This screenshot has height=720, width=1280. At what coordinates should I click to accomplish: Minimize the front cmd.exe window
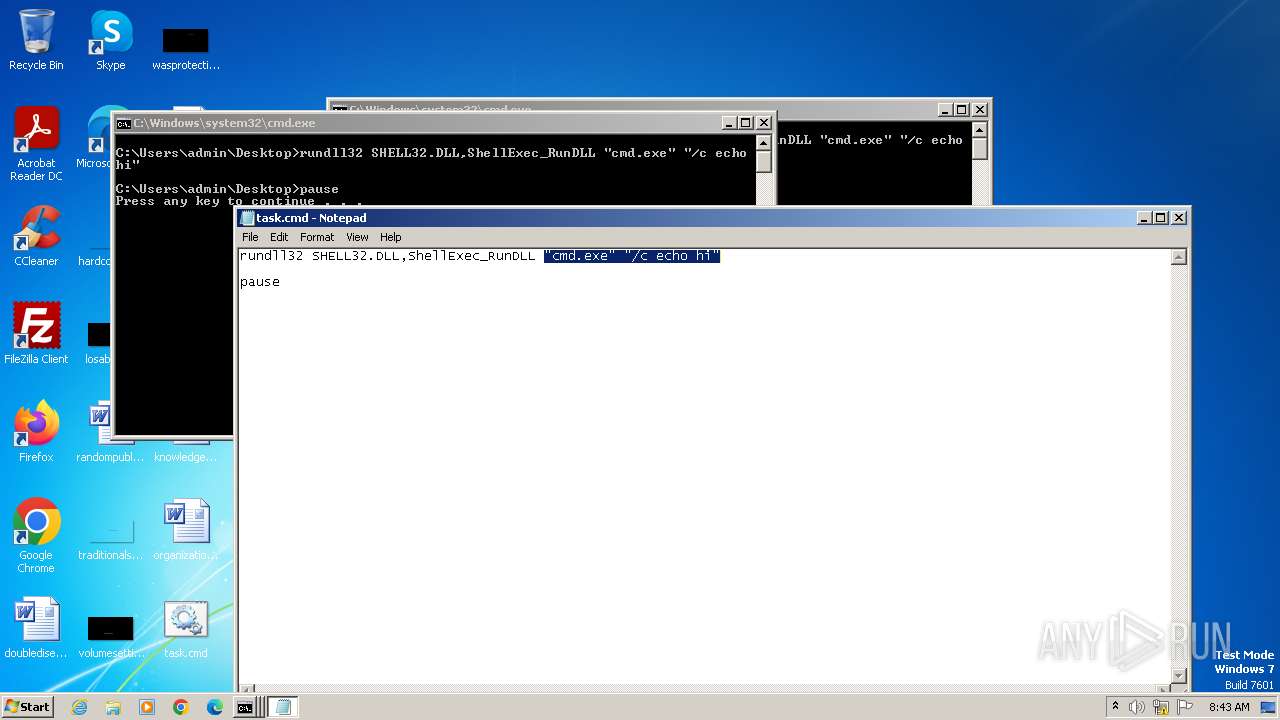click(729, 123)
